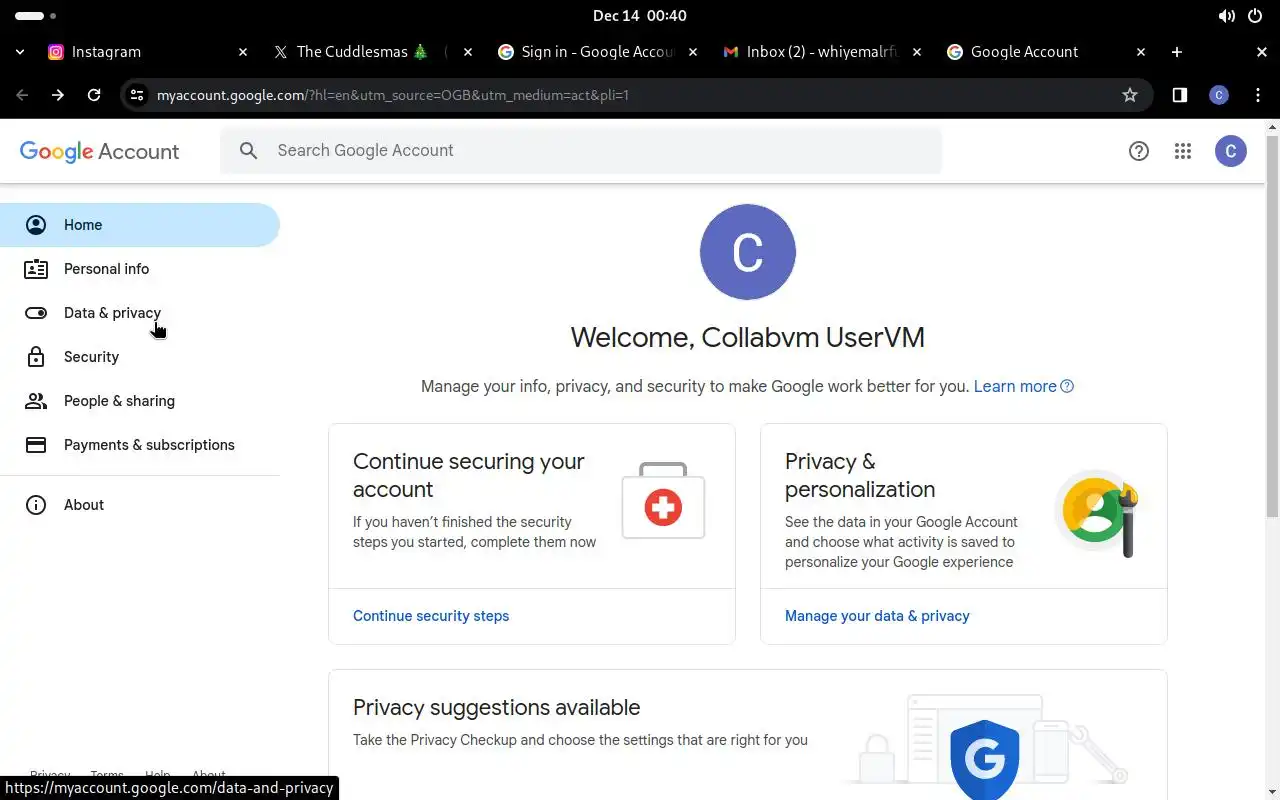Image resolution: width=1280 pixels, height=800 pixels.
Task: Click the Search Google Account field
Action: (x=581, y=150)
